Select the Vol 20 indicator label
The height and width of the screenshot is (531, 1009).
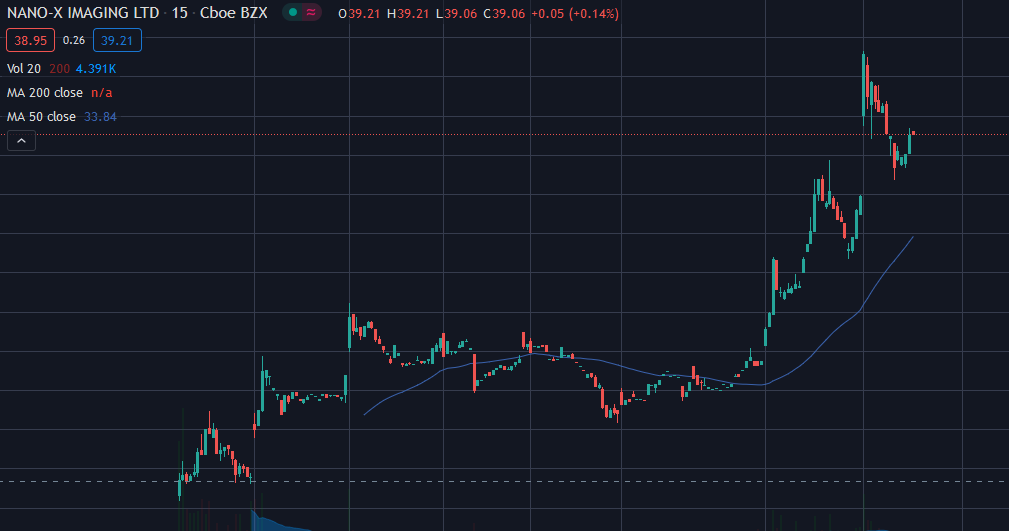24,69
